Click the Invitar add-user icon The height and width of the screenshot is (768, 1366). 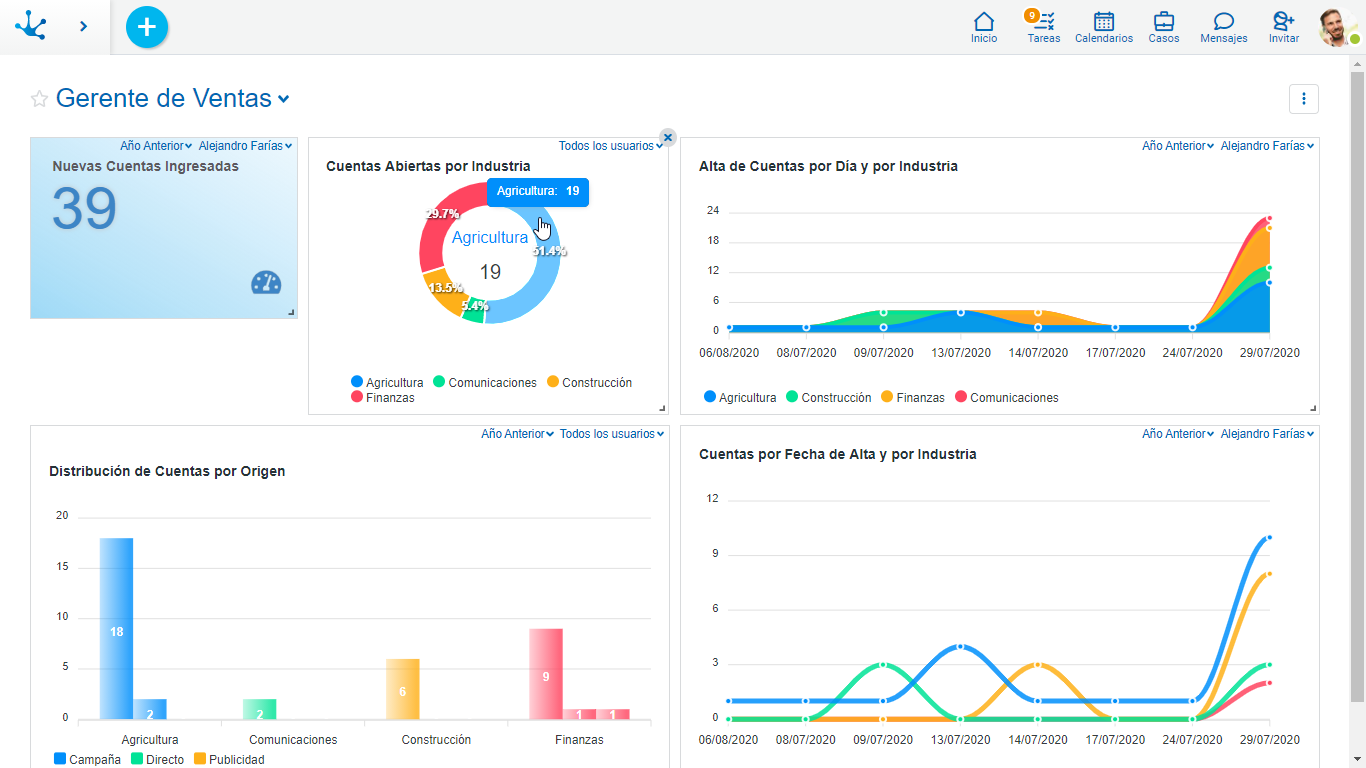point(1284,28)
